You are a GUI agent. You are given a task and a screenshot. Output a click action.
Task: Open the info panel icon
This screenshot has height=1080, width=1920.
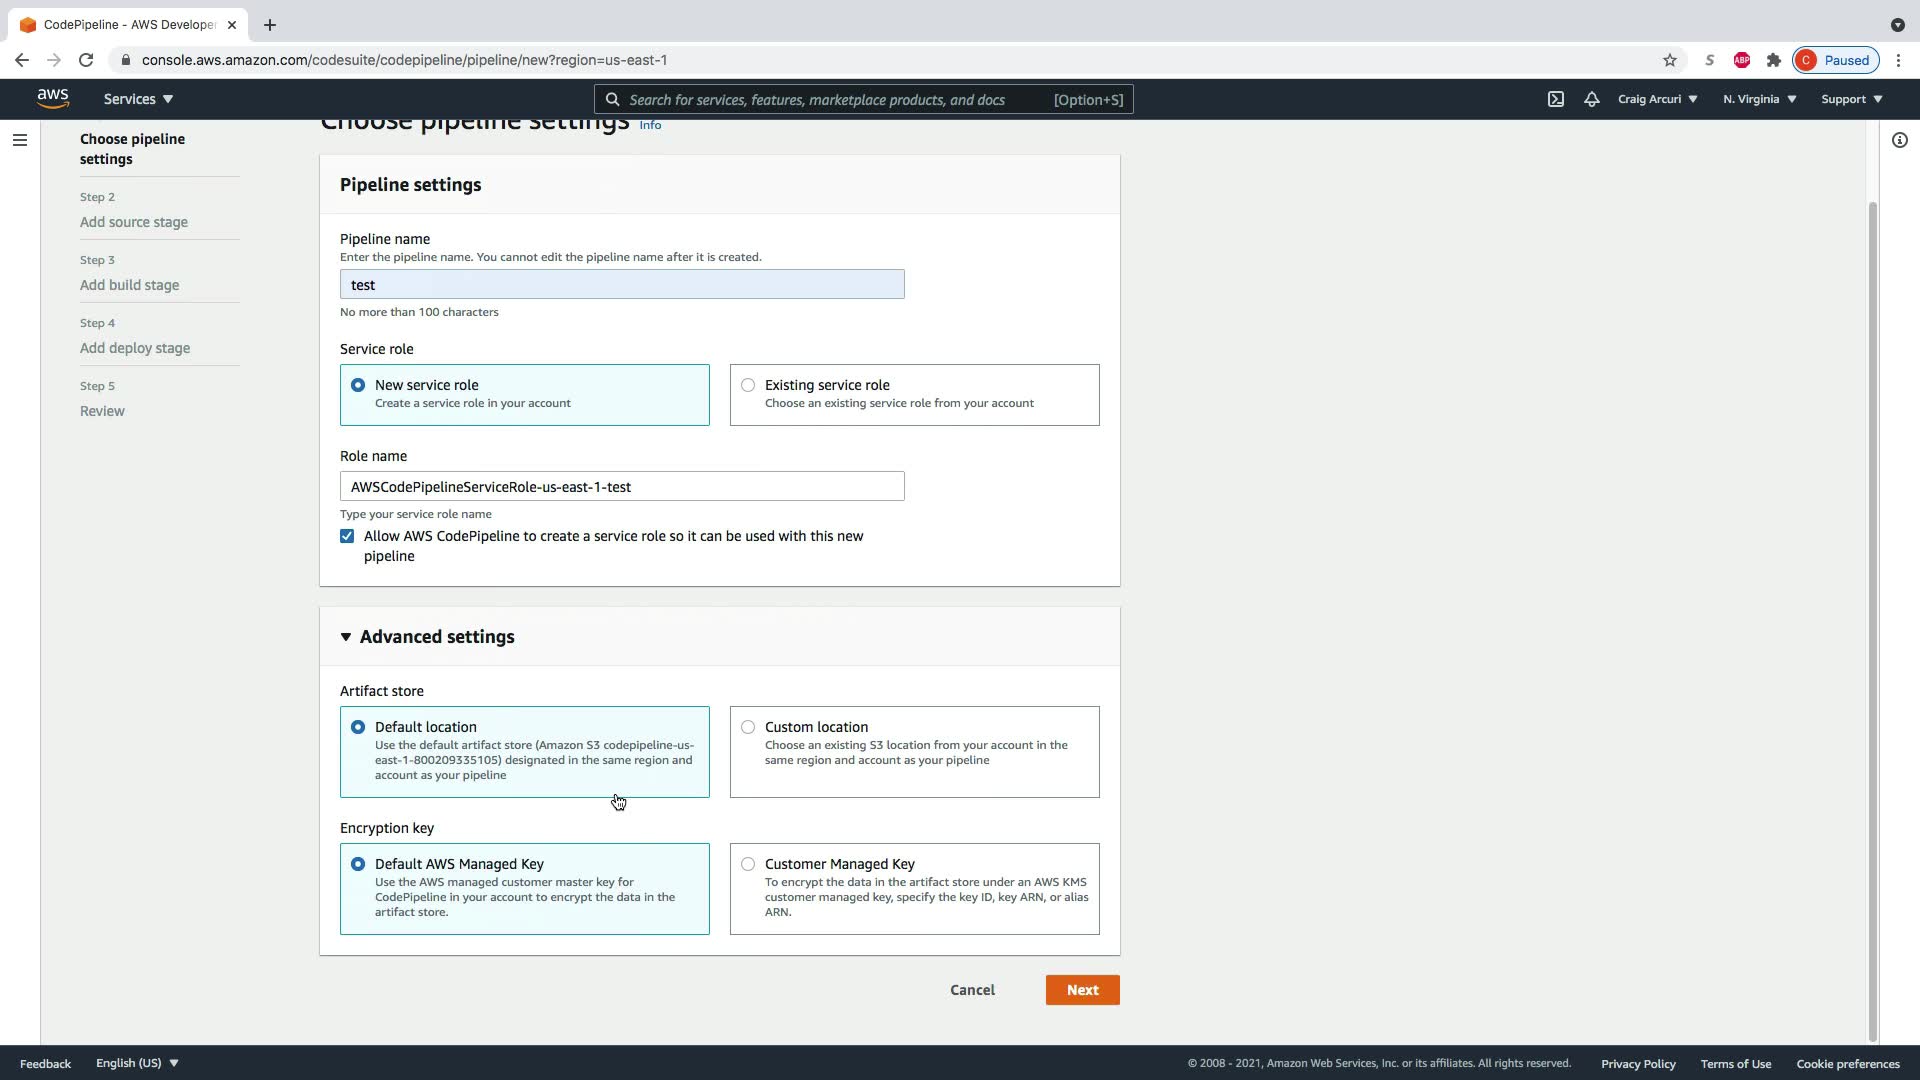click(1899, 140)
